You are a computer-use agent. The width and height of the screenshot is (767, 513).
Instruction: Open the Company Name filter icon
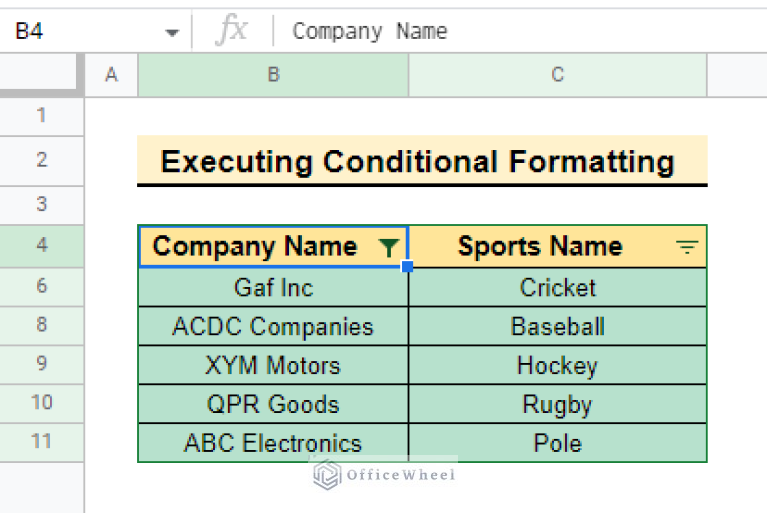(x=389, y=247)
